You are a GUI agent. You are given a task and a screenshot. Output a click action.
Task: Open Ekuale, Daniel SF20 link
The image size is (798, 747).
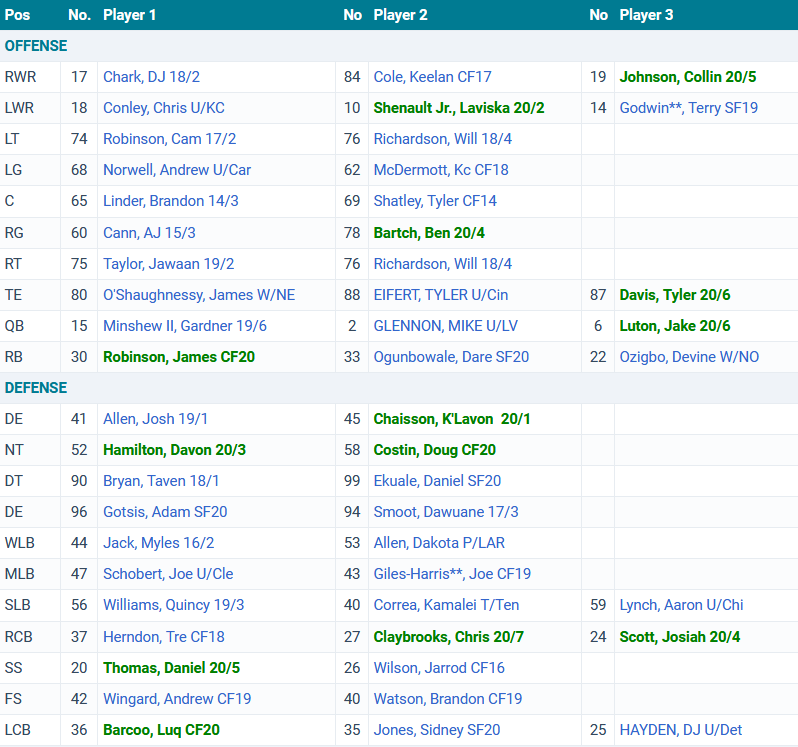click(437, 481)
